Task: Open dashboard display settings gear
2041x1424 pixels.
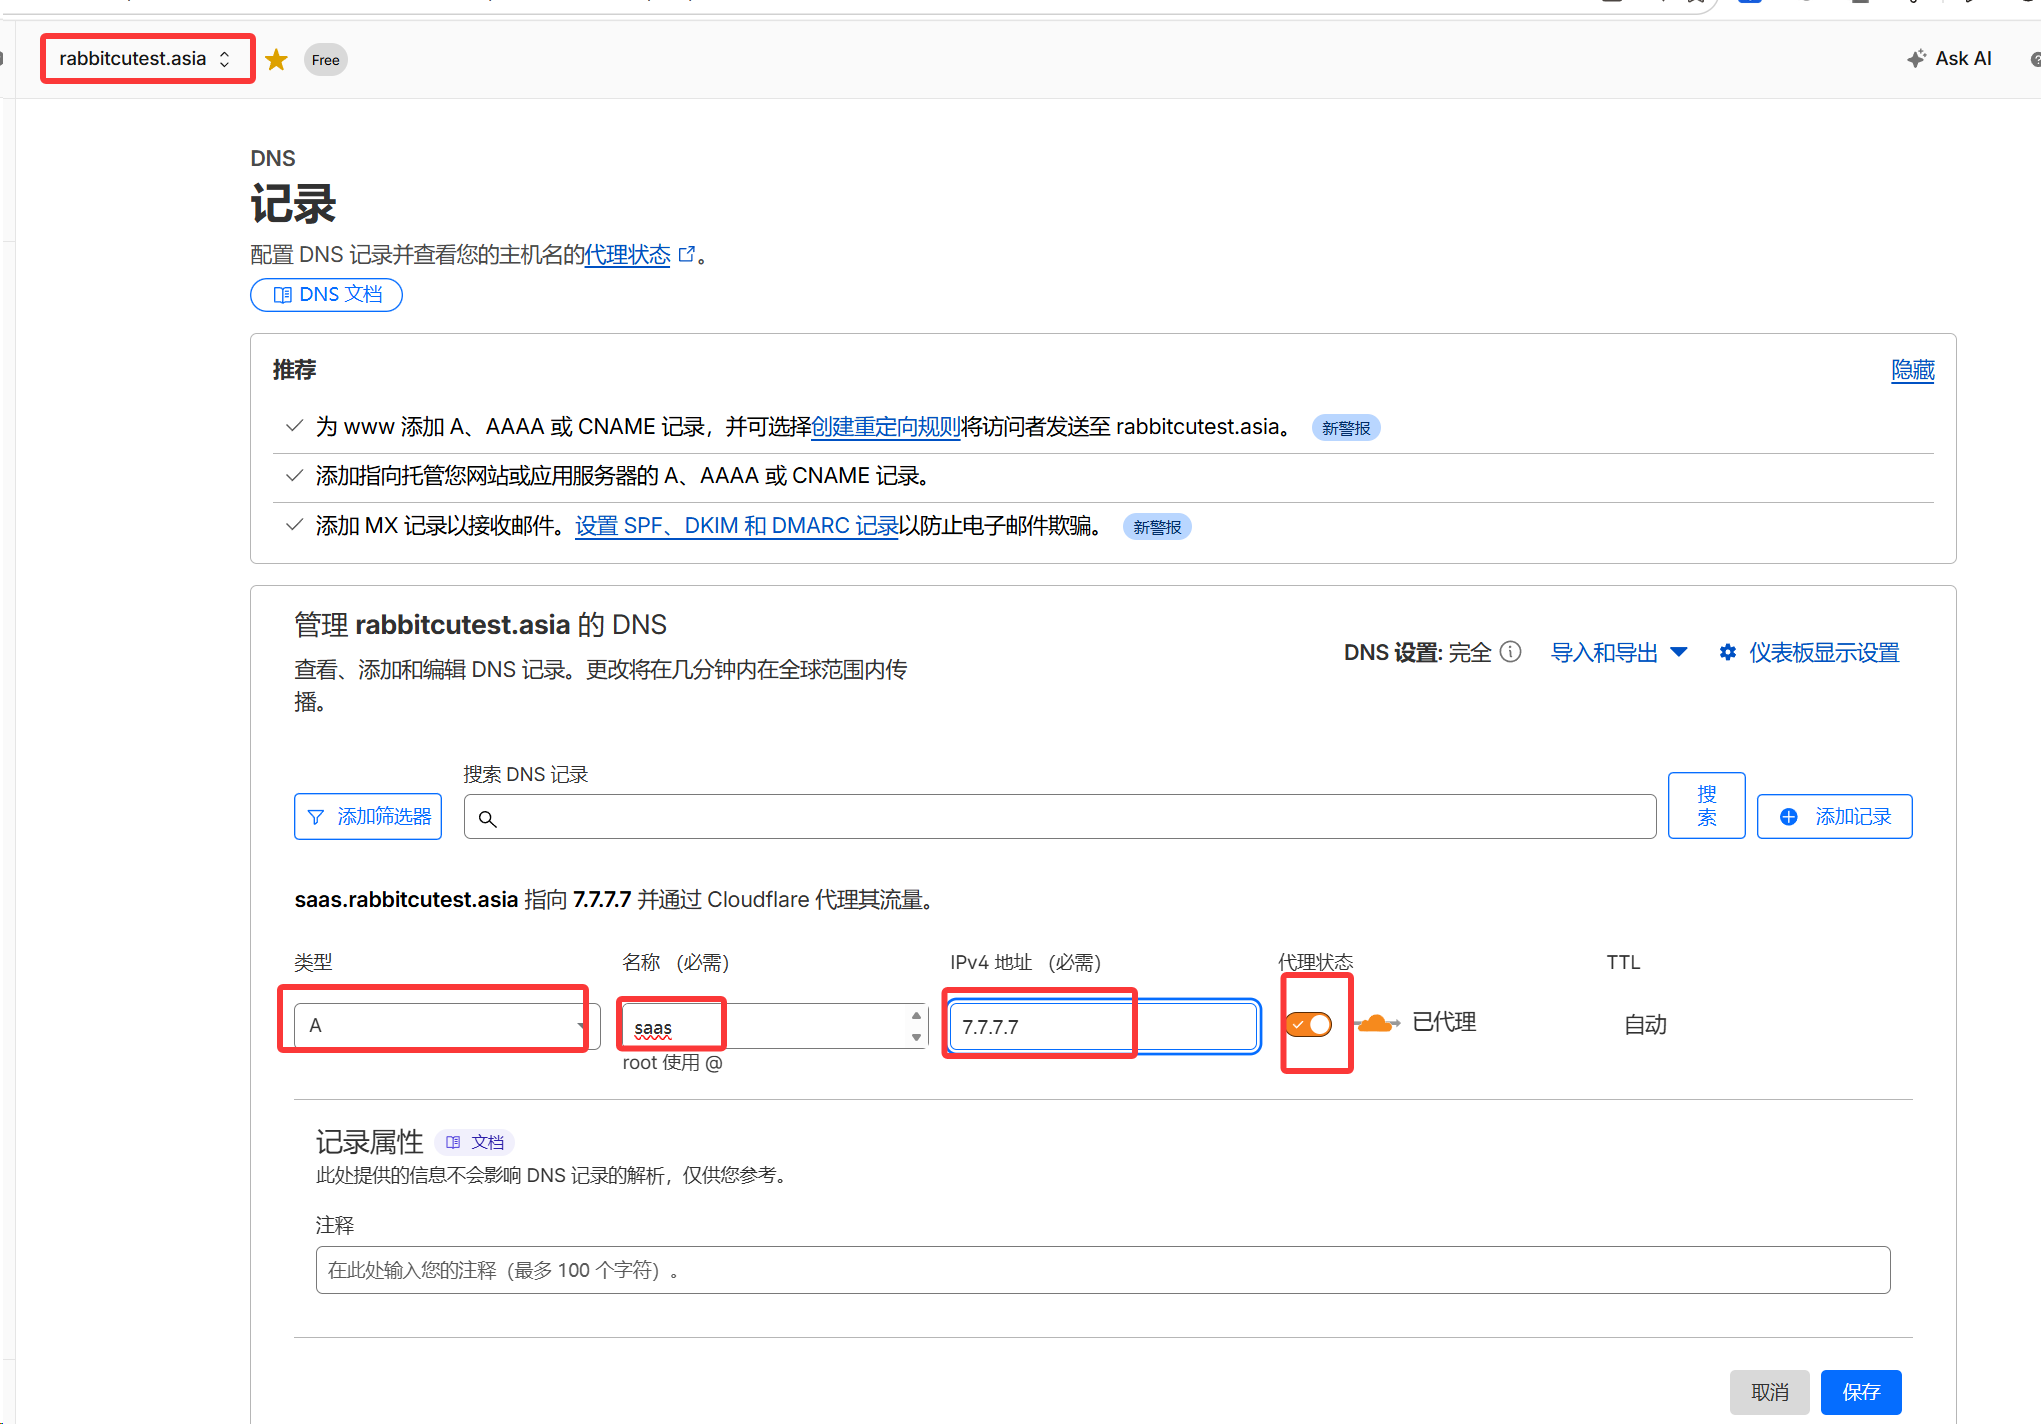Action: pyautogui.click(x=1727, y=653)
